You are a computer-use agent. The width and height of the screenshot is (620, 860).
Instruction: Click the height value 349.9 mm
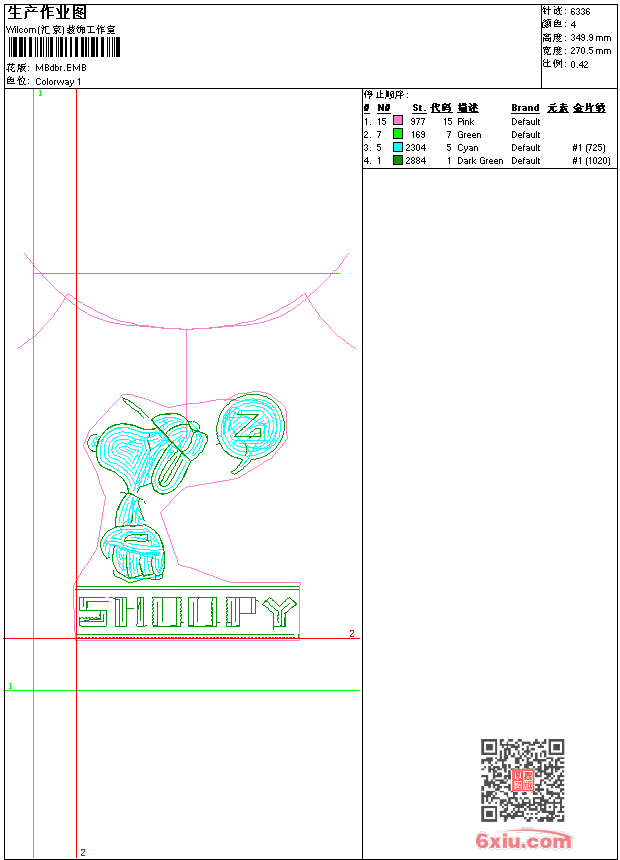point(590,38)
